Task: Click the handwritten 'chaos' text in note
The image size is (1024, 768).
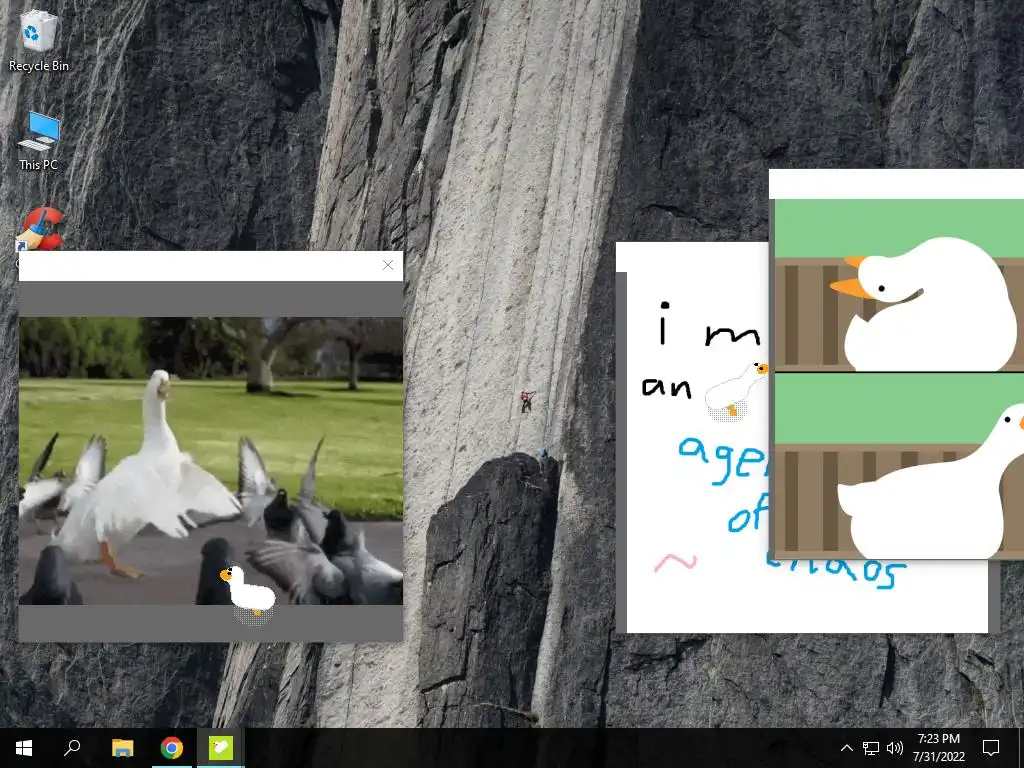Action: click(836, 570)
